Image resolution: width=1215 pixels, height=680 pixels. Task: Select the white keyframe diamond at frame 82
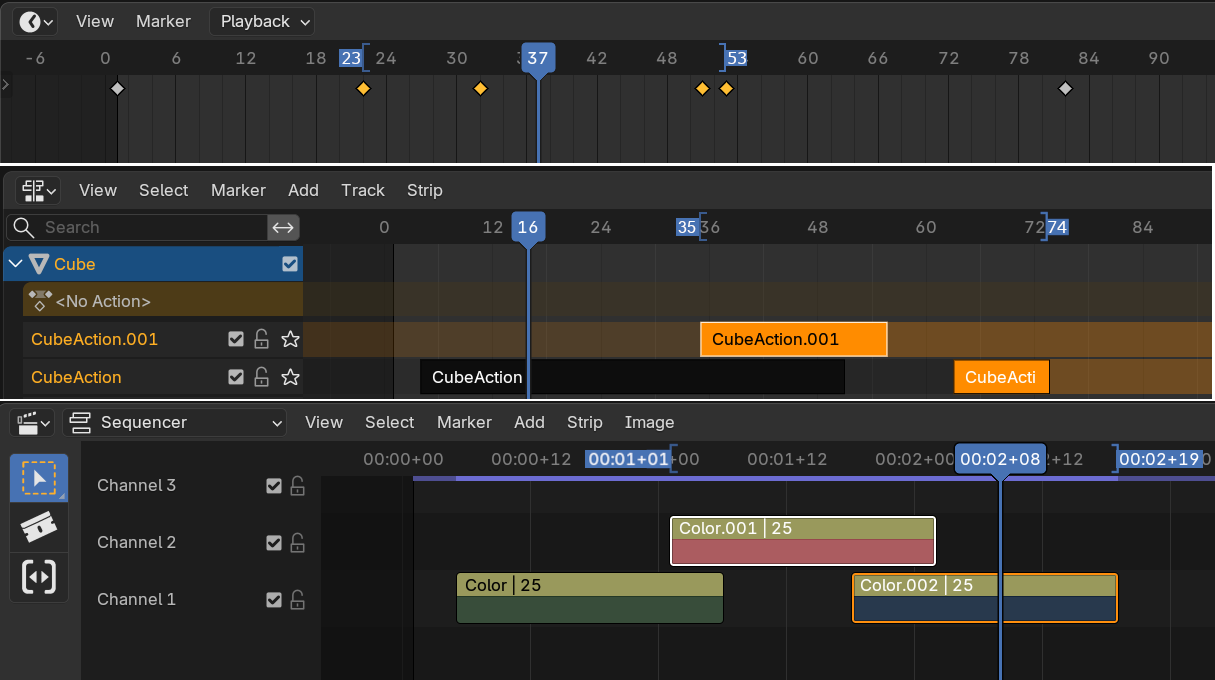1065,89
